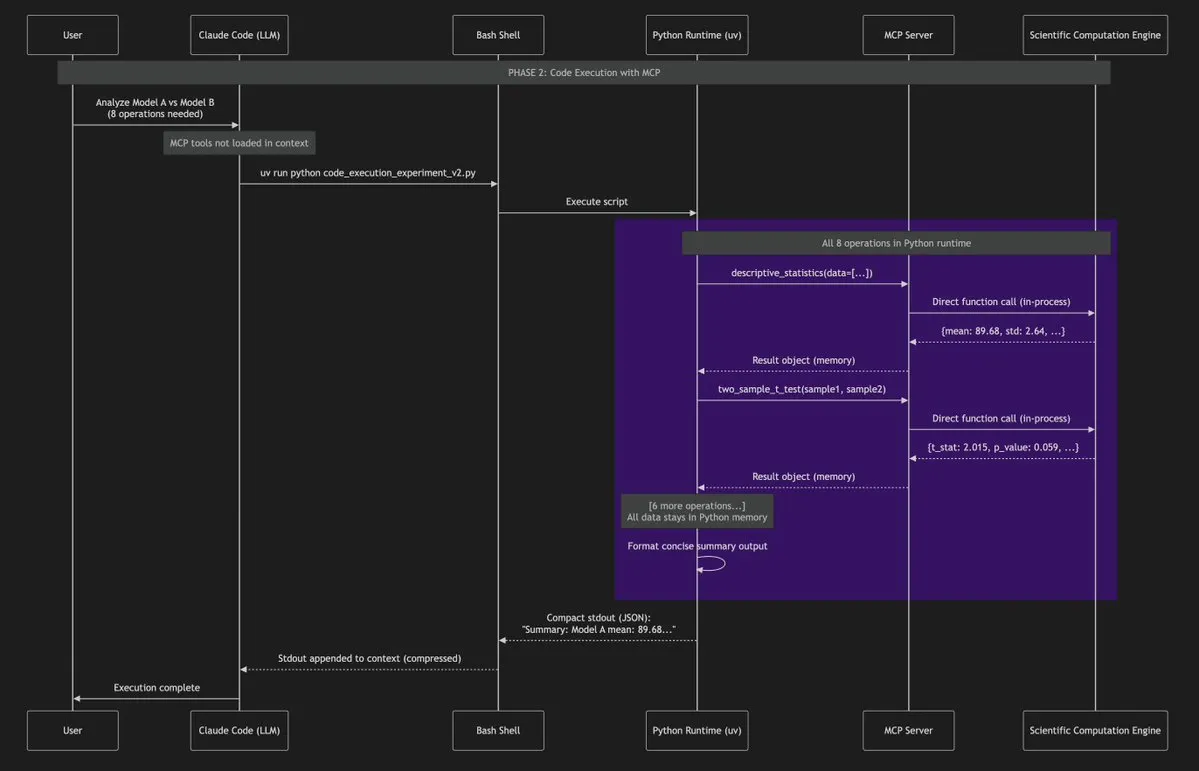Image resolution: width=1199 pixels, height=771 pixels.
Task: Click the User participant box at top
Action: tap(72, 34)
